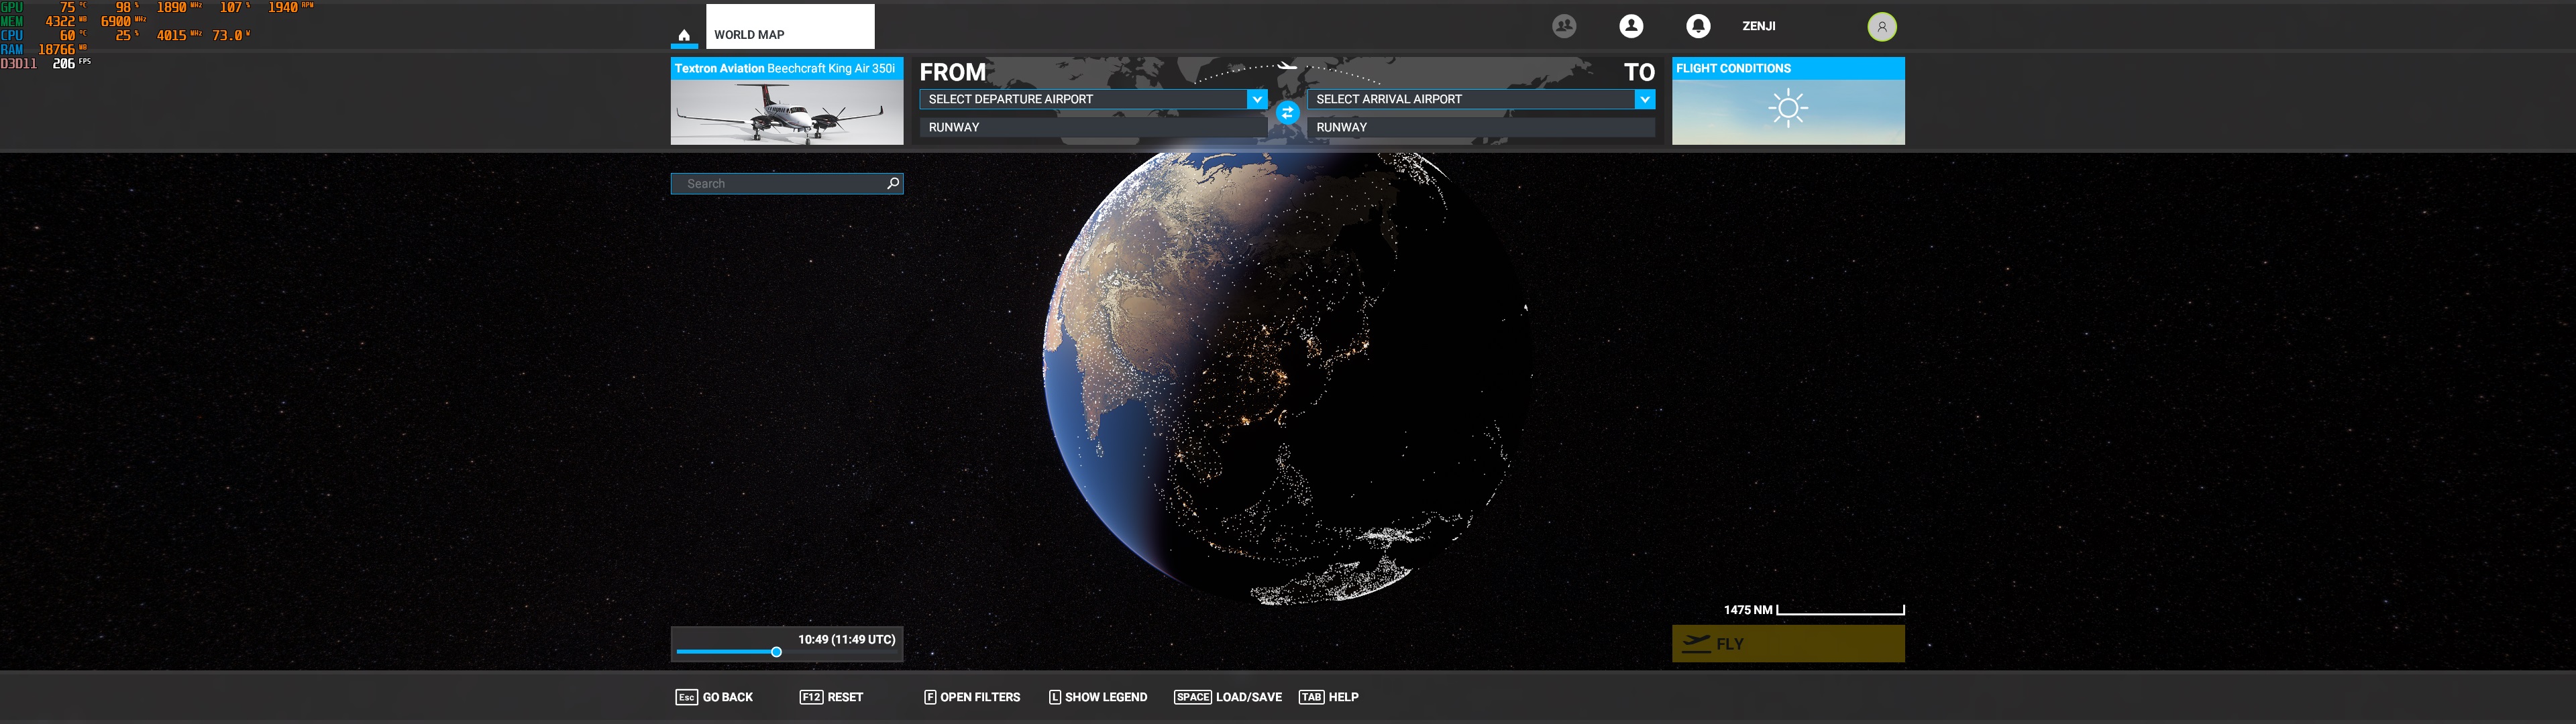Click the green-ringed user avatar
The width and height of the screenshot is (2576, 724).
click(x=1881, y=27)
